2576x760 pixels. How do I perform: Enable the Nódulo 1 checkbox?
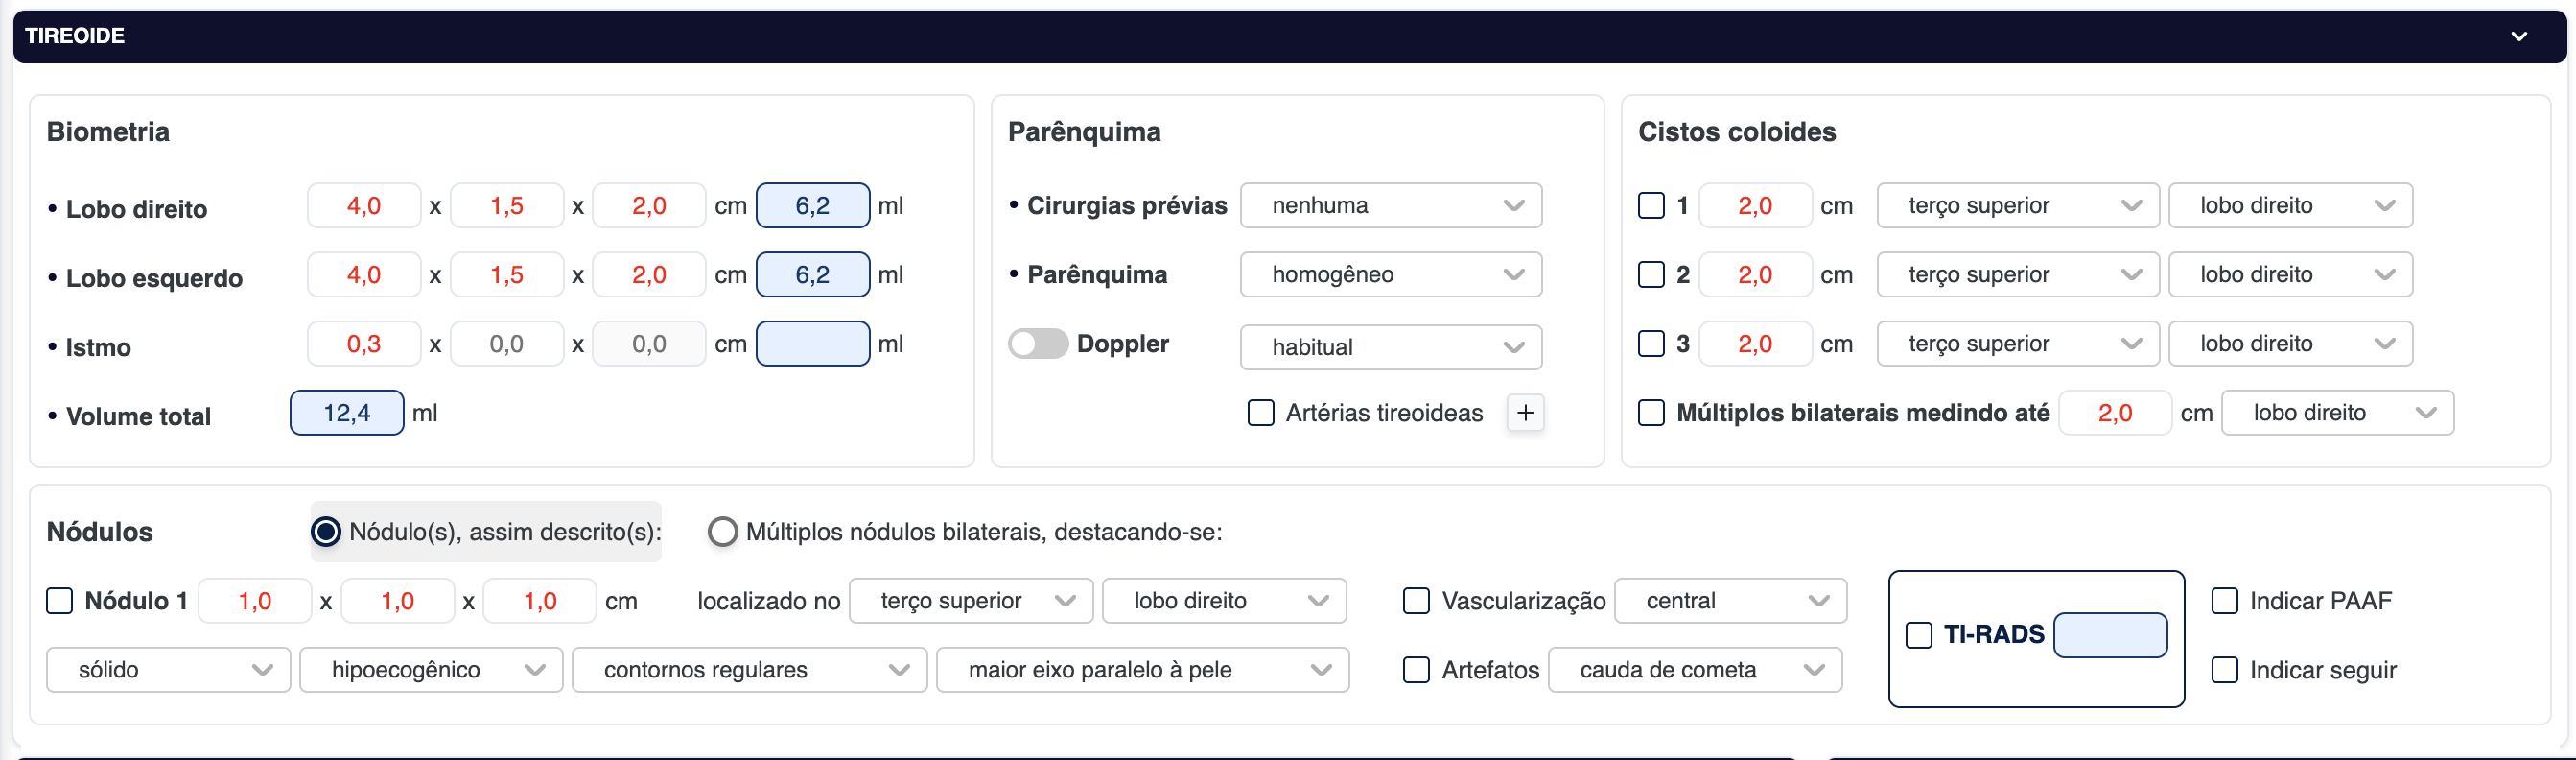60,601
